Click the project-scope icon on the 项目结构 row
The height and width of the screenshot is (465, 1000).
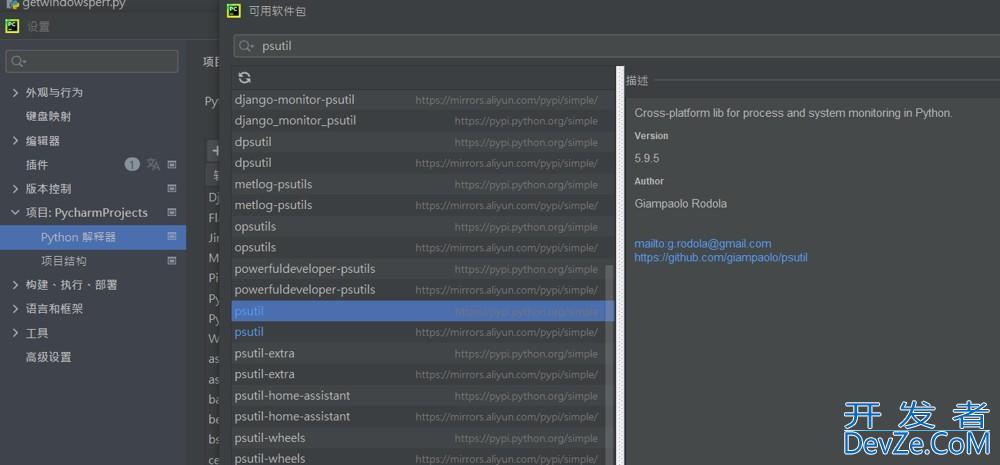[172, 261]
